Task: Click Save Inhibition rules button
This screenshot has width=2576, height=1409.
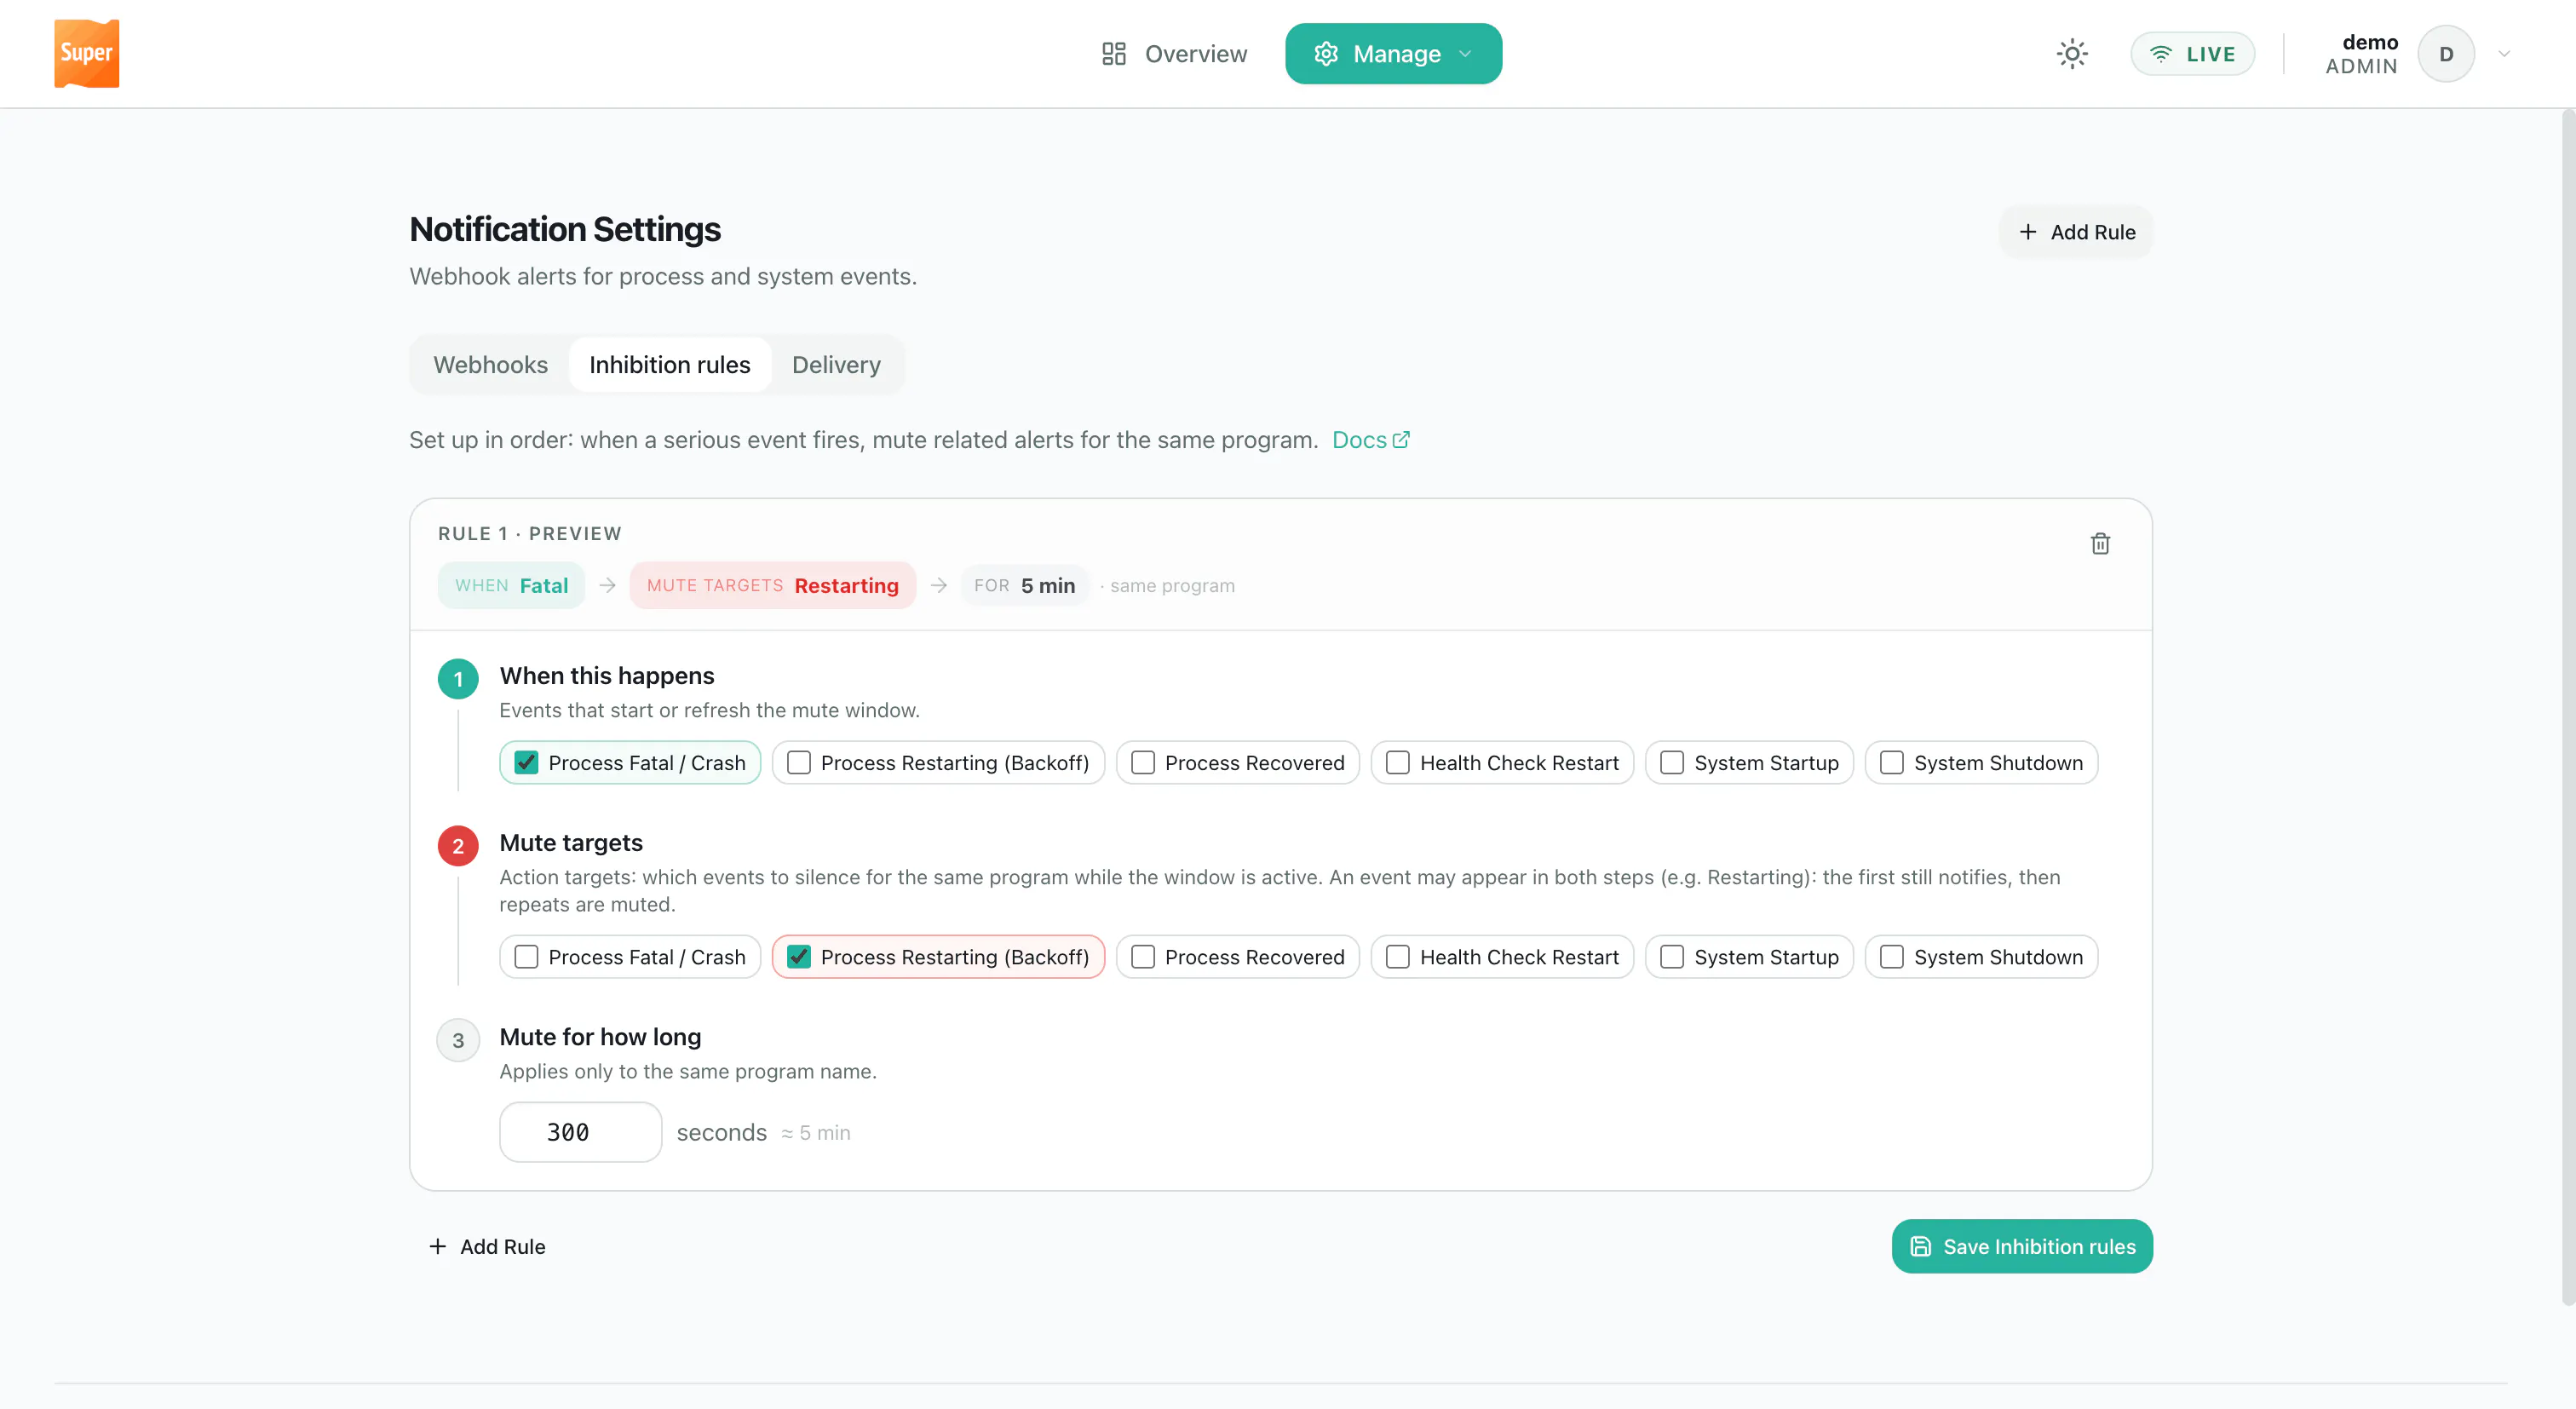Action: click(x=2022, y=1246)
